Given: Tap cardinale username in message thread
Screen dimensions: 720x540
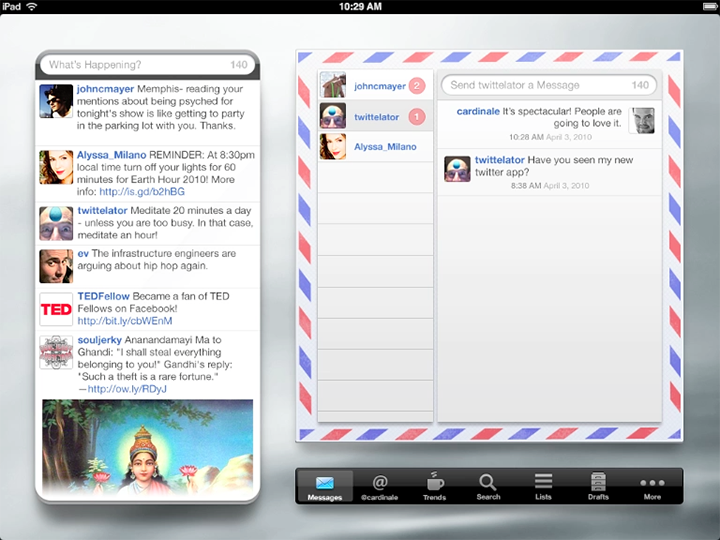Looking at the screenshot, I should point(478,112).
